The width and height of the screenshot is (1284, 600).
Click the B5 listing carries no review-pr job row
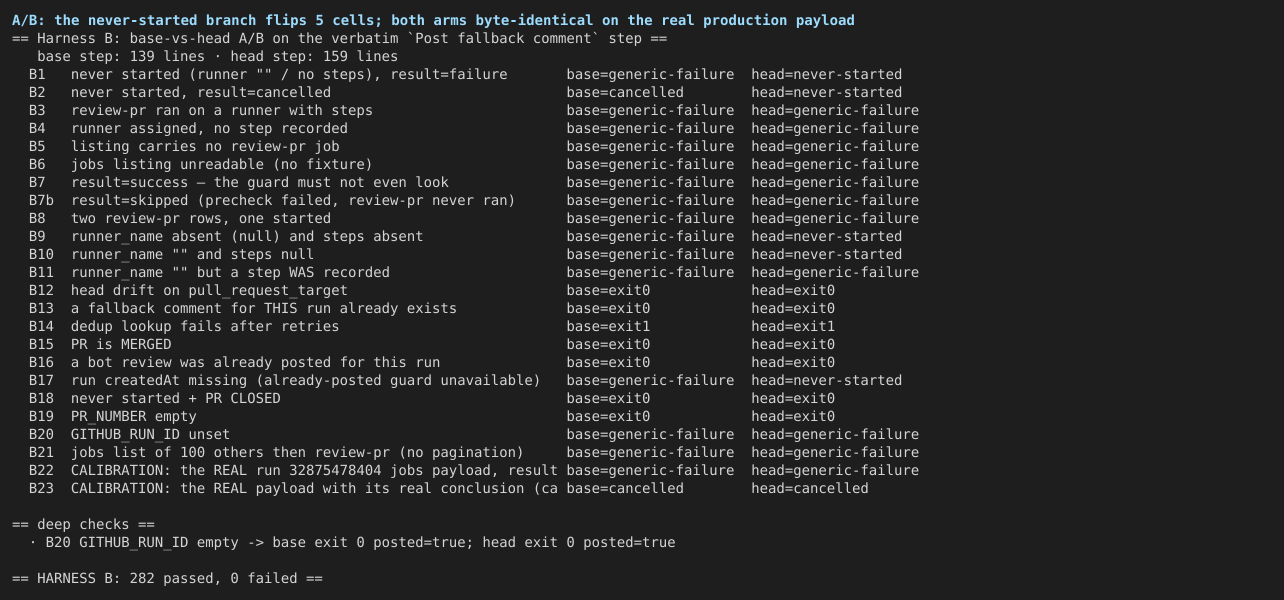[473, 146]
